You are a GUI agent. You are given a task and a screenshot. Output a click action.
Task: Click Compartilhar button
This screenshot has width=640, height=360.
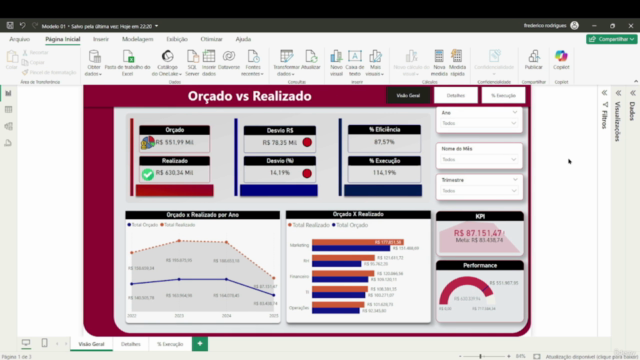point(611,39)
